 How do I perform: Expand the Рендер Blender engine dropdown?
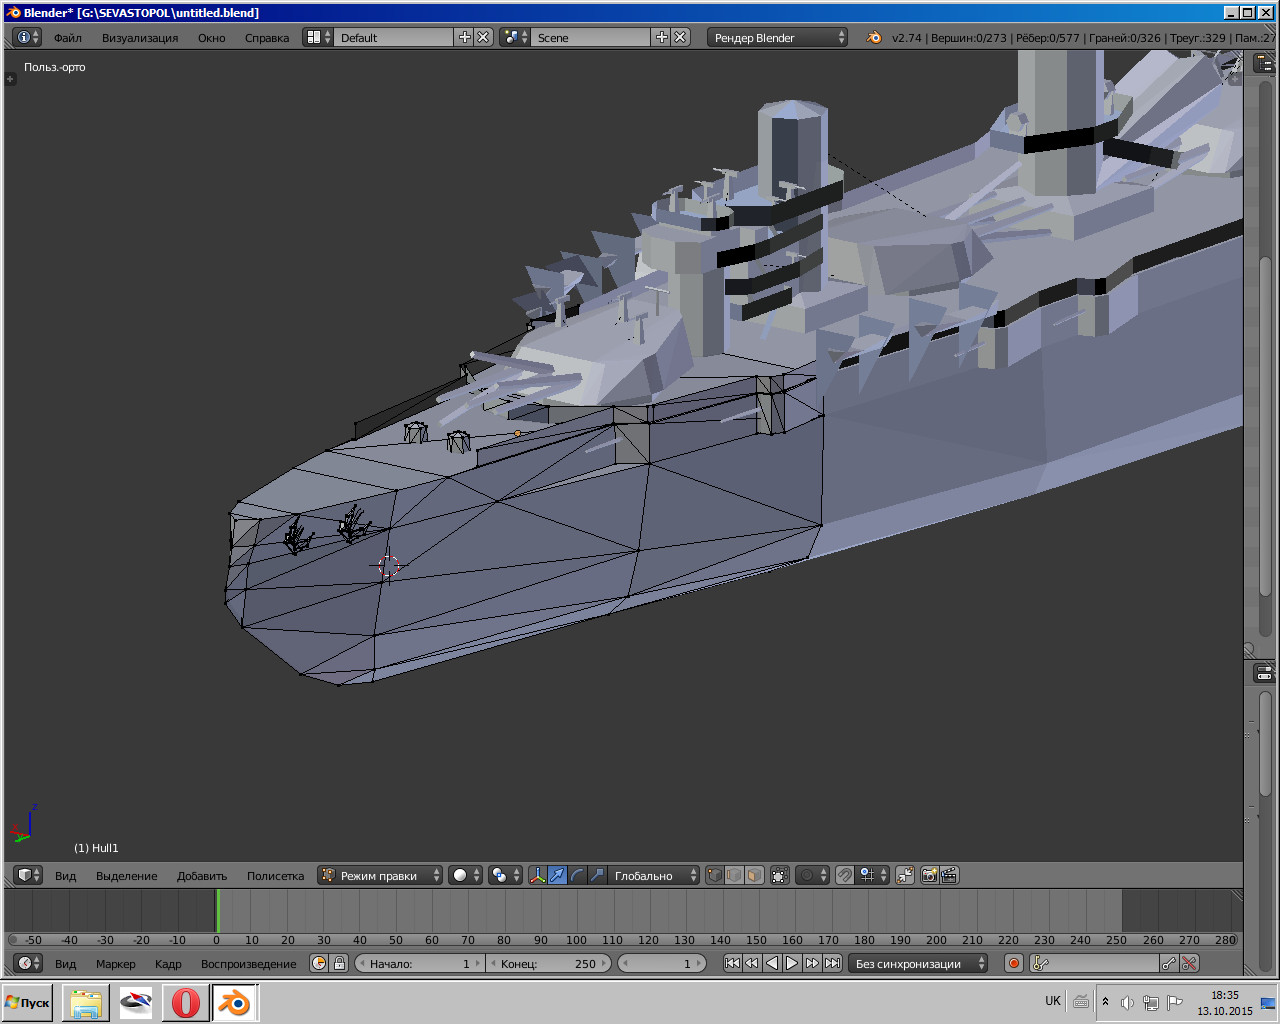pyautogui.click(x=778, y=37)
